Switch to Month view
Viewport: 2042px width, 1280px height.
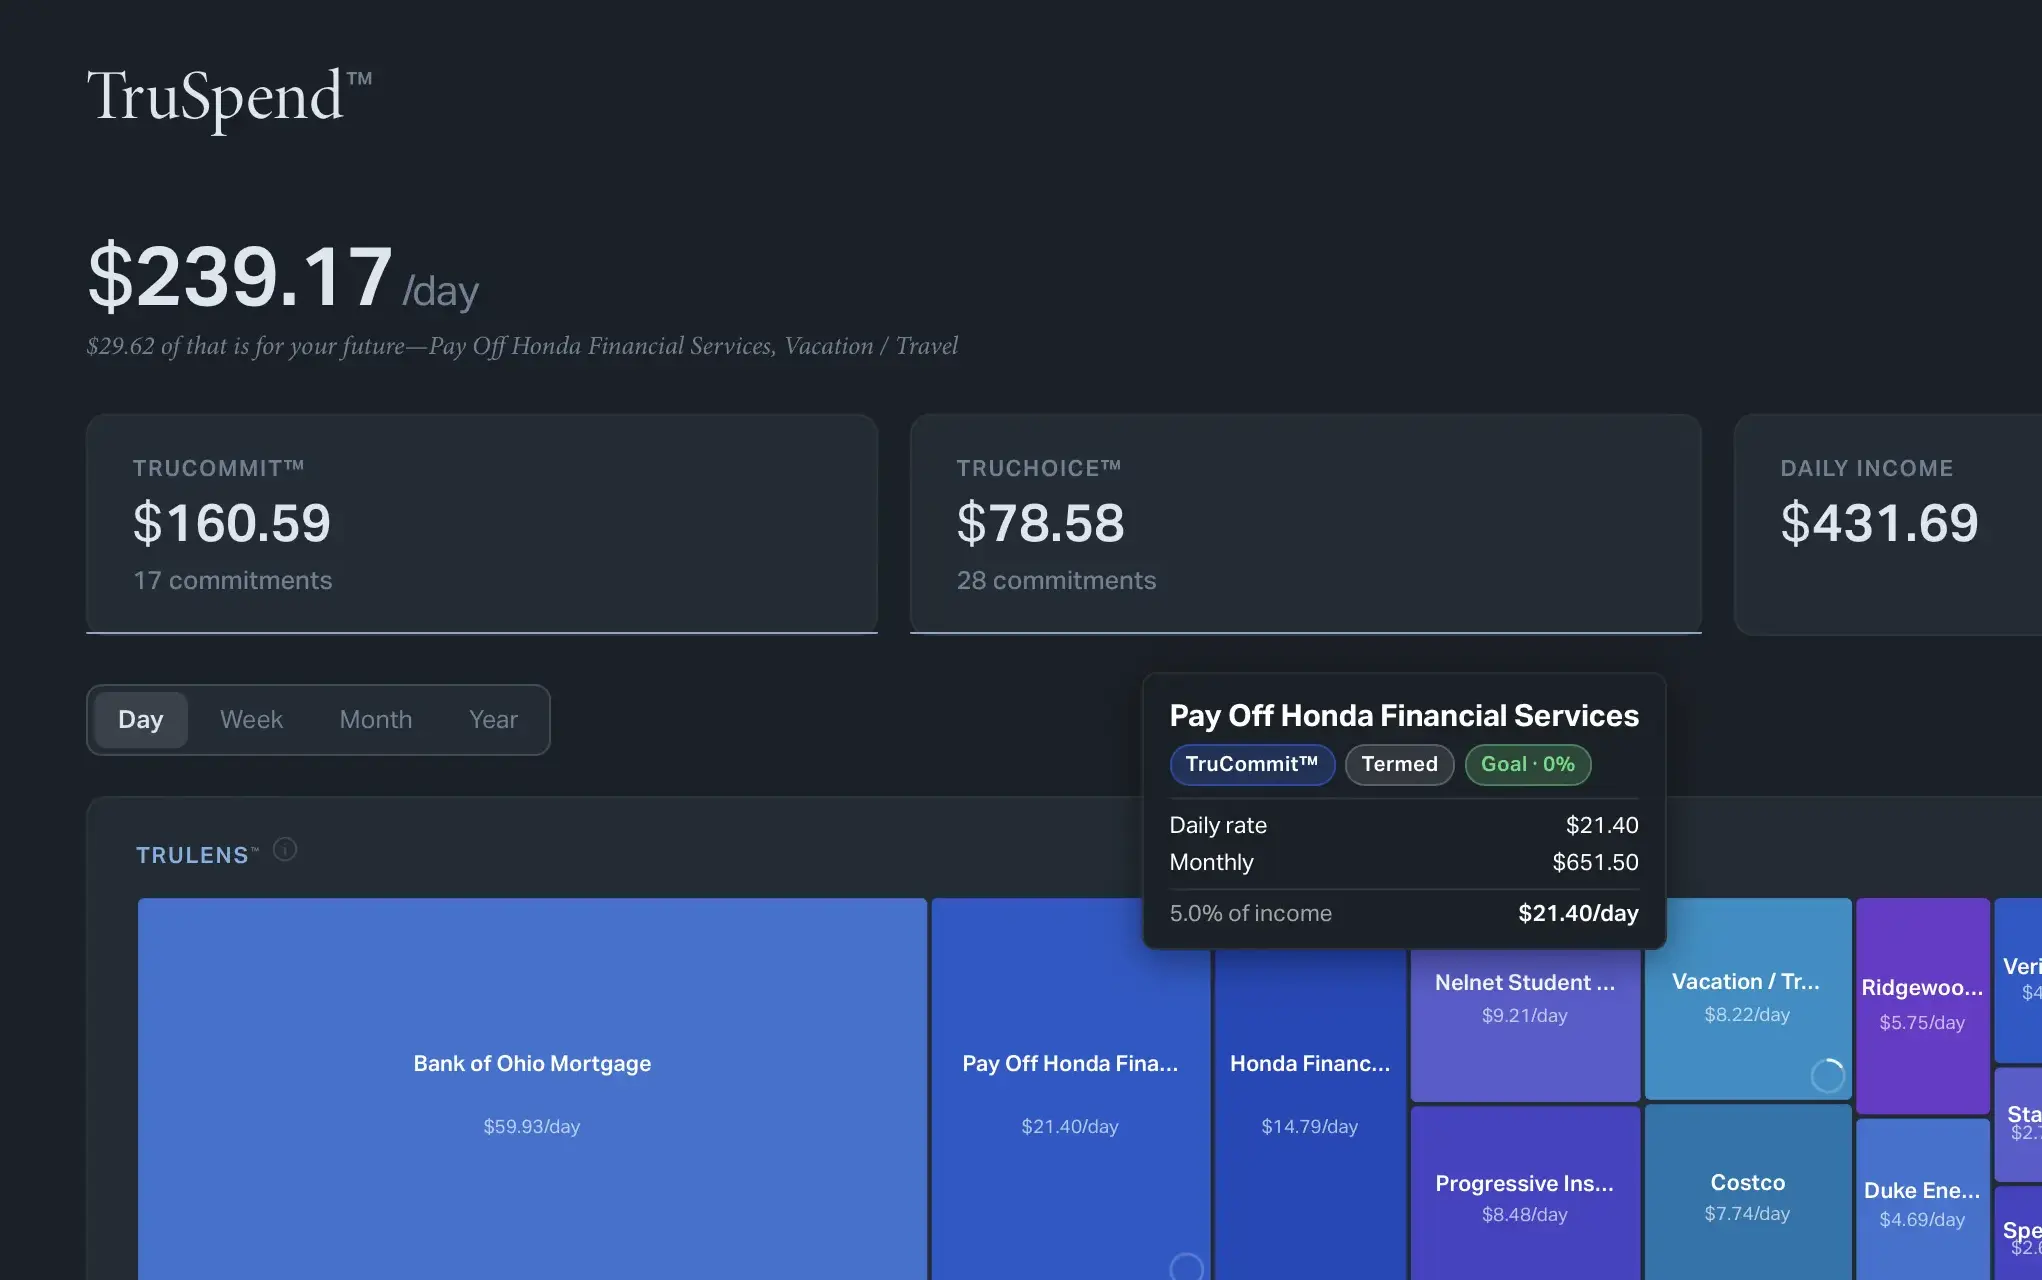coord(375,720)
